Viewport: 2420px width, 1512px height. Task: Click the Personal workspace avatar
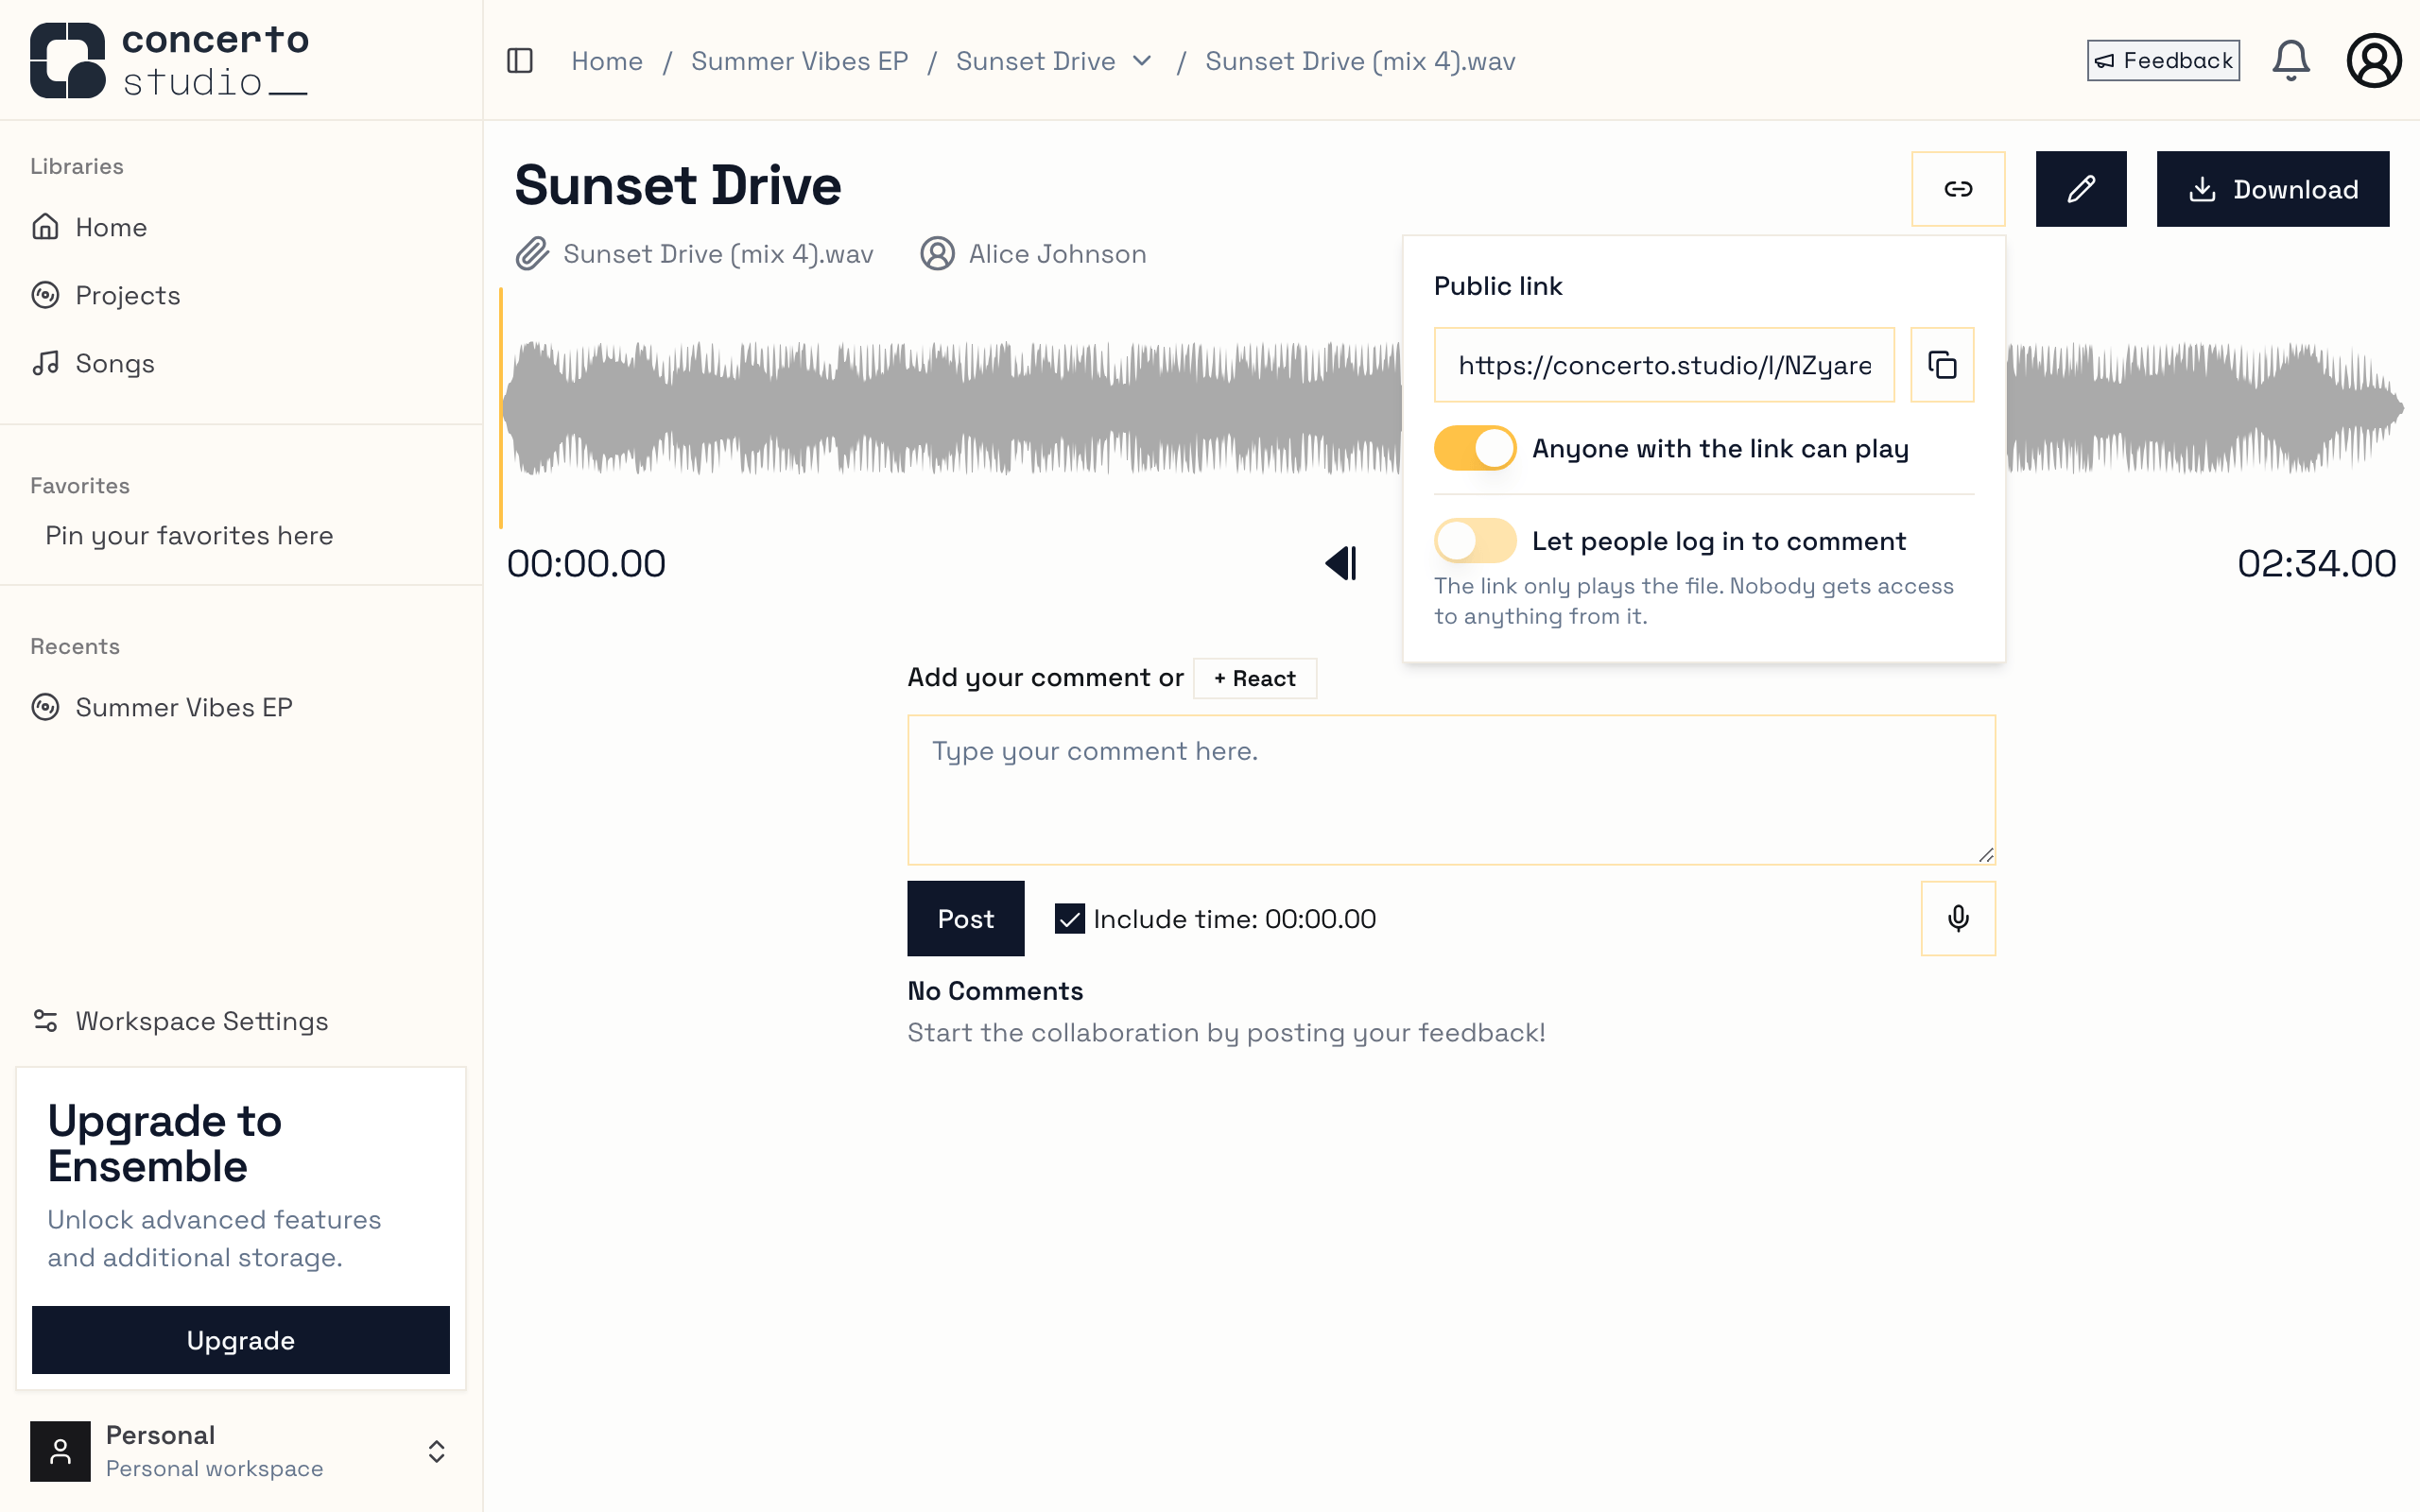coord(60,1451)
